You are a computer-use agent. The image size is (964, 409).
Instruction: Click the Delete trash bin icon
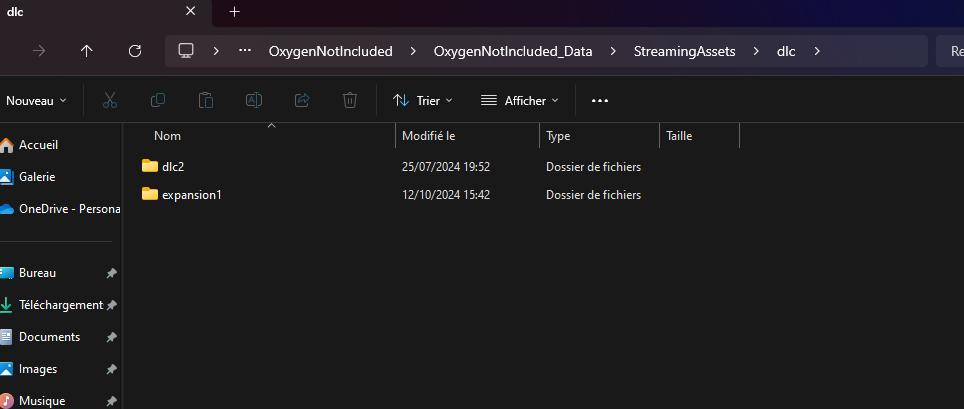[x=350, y=100]
